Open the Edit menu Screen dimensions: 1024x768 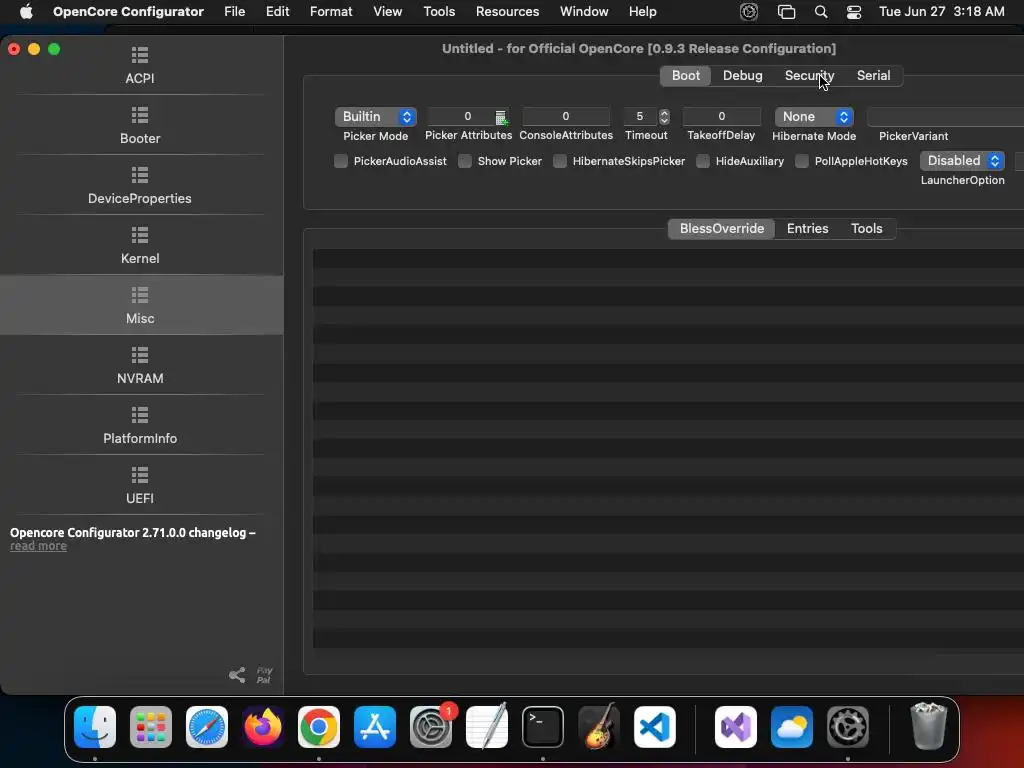278,12
